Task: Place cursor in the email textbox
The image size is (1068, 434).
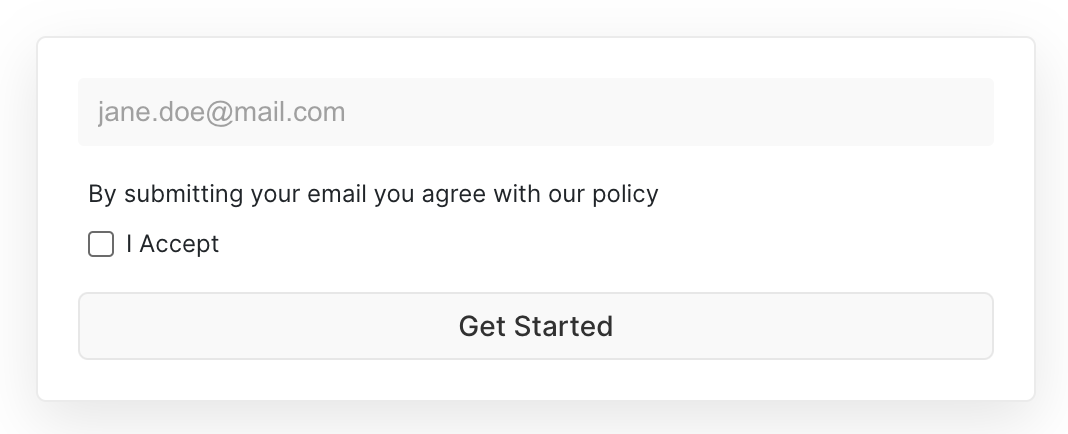Action: (535, 112)
